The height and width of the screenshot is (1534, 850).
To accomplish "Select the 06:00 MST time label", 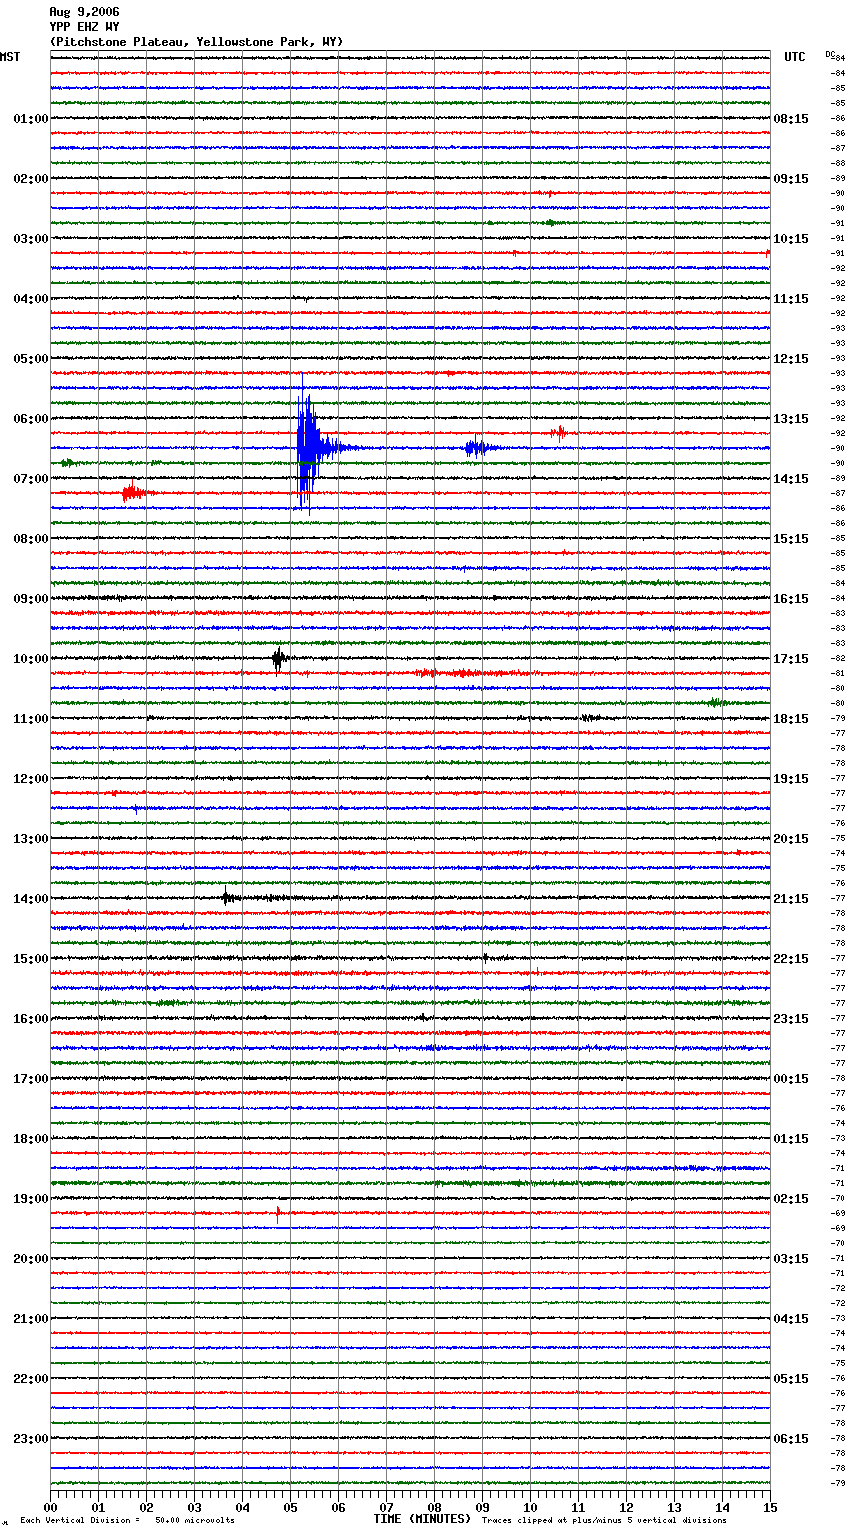I will click(31, 419).
